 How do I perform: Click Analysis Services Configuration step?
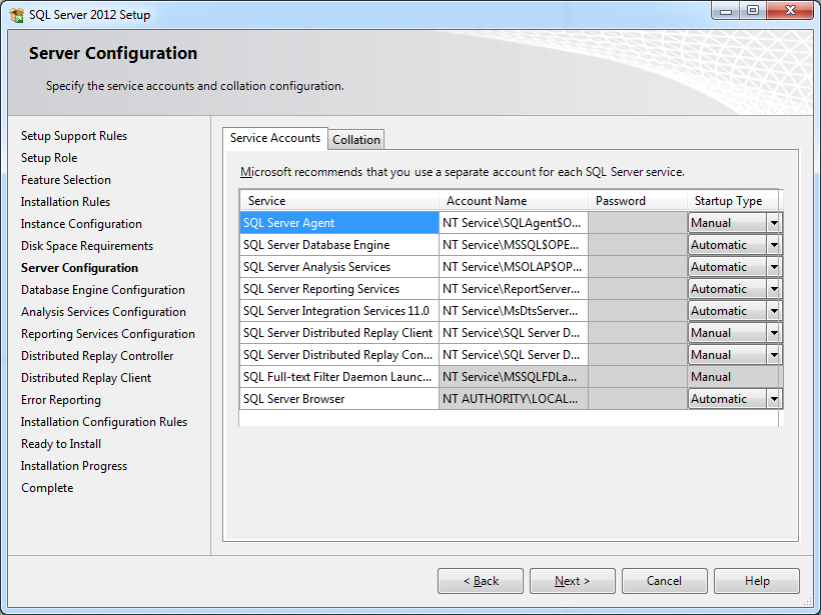103,312
